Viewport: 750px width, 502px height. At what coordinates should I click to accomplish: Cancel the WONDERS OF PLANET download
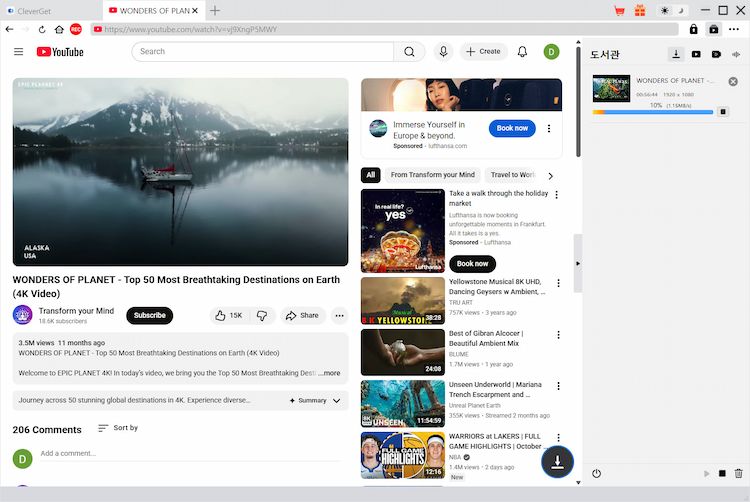(732, 81)
